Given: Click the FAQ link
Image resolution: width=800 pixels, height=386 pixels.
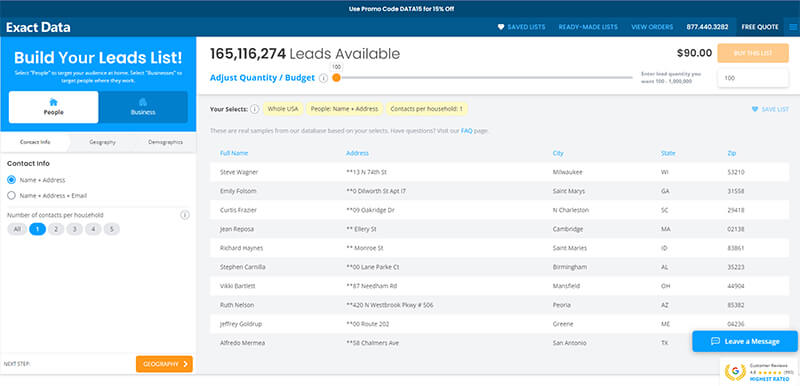Looking at the screenshot, I should point(466,131).
